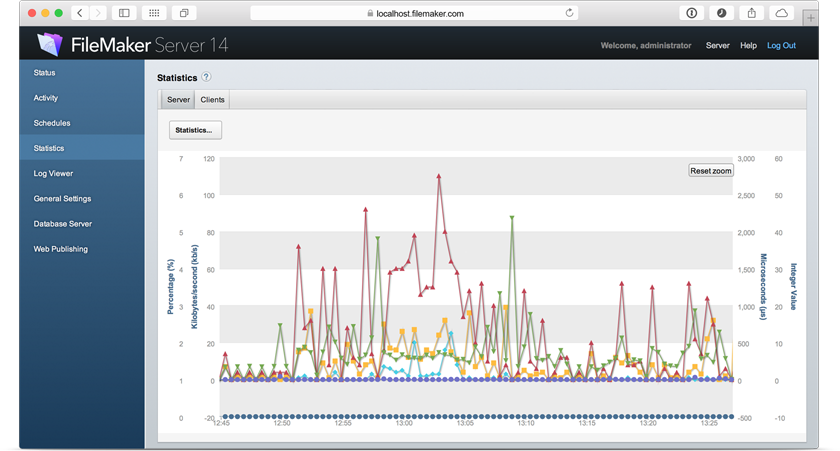Toggle the Safari sidebar icon
840x451 pixels.
click(124, 13)
